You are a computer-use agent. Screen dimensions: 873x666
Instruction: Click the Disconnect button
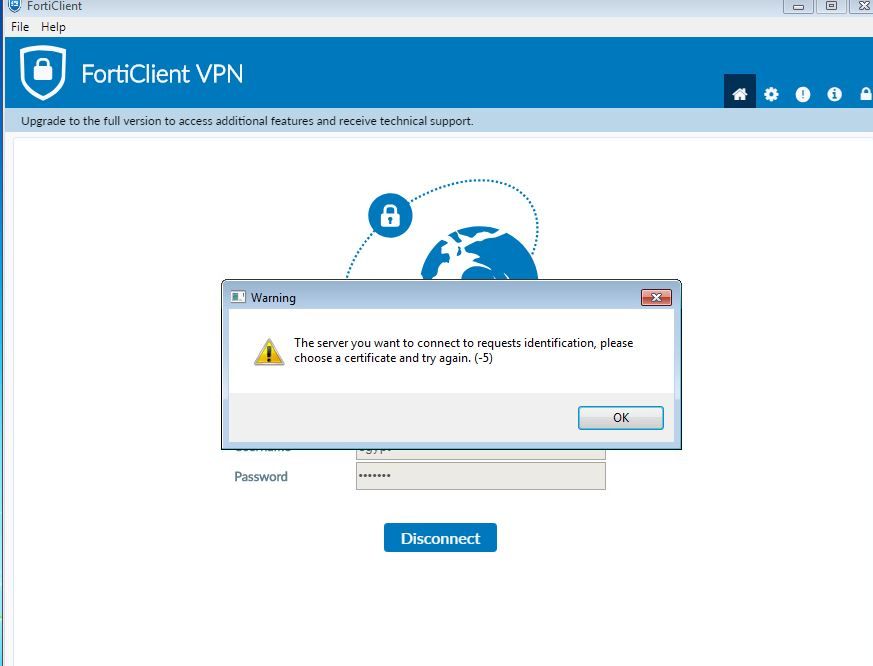440,538
